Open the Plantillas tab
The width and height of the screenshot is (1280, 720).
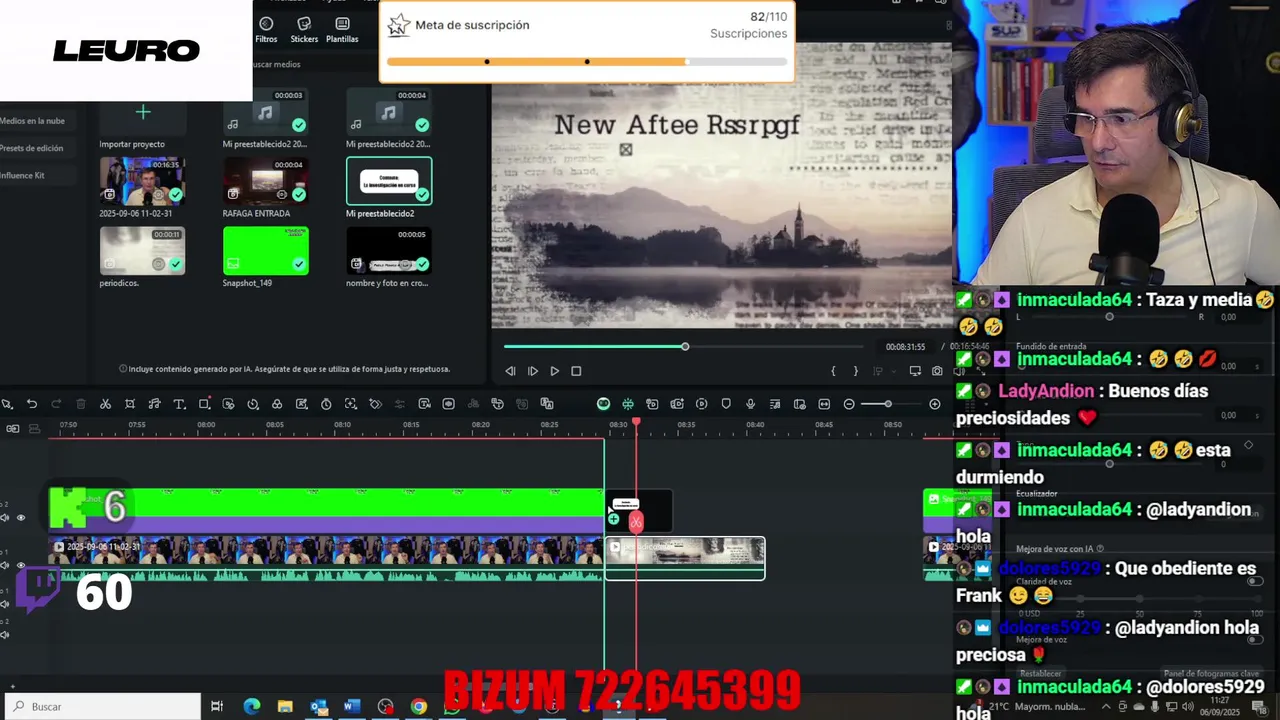[342, 30]
